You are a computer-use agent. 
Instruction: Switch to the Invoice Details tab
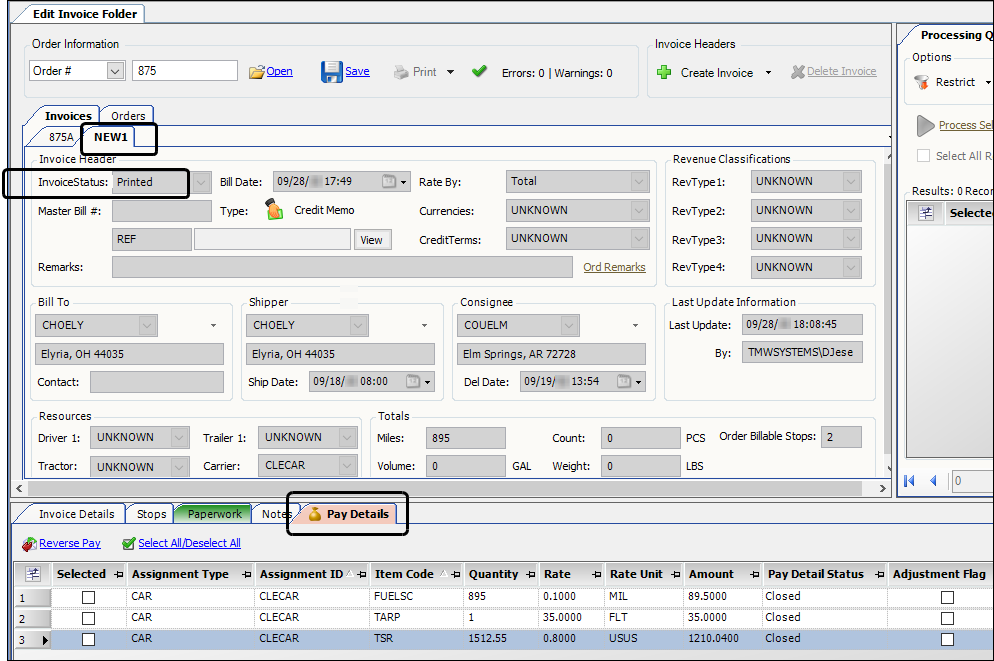[76, 514]
